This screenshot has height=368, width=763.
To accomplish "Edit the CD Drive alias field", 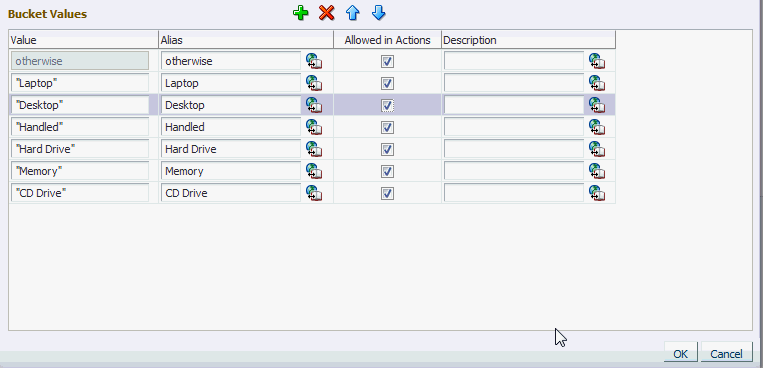I will point(231,193).
